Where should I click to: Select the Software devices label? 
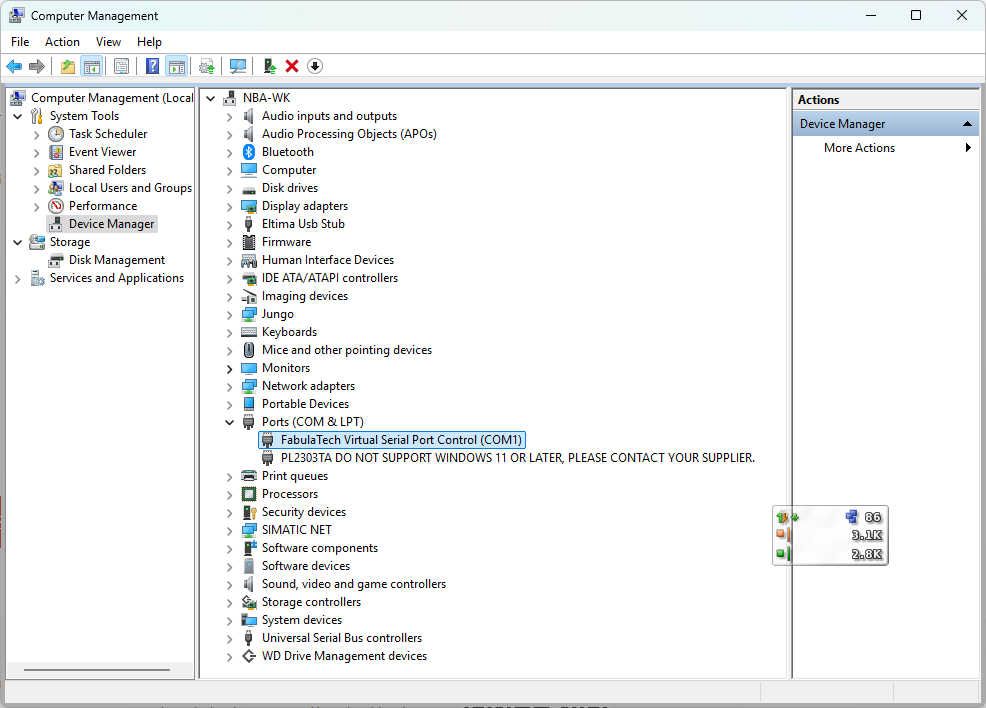pyautogui.click(x=306, y=566)
